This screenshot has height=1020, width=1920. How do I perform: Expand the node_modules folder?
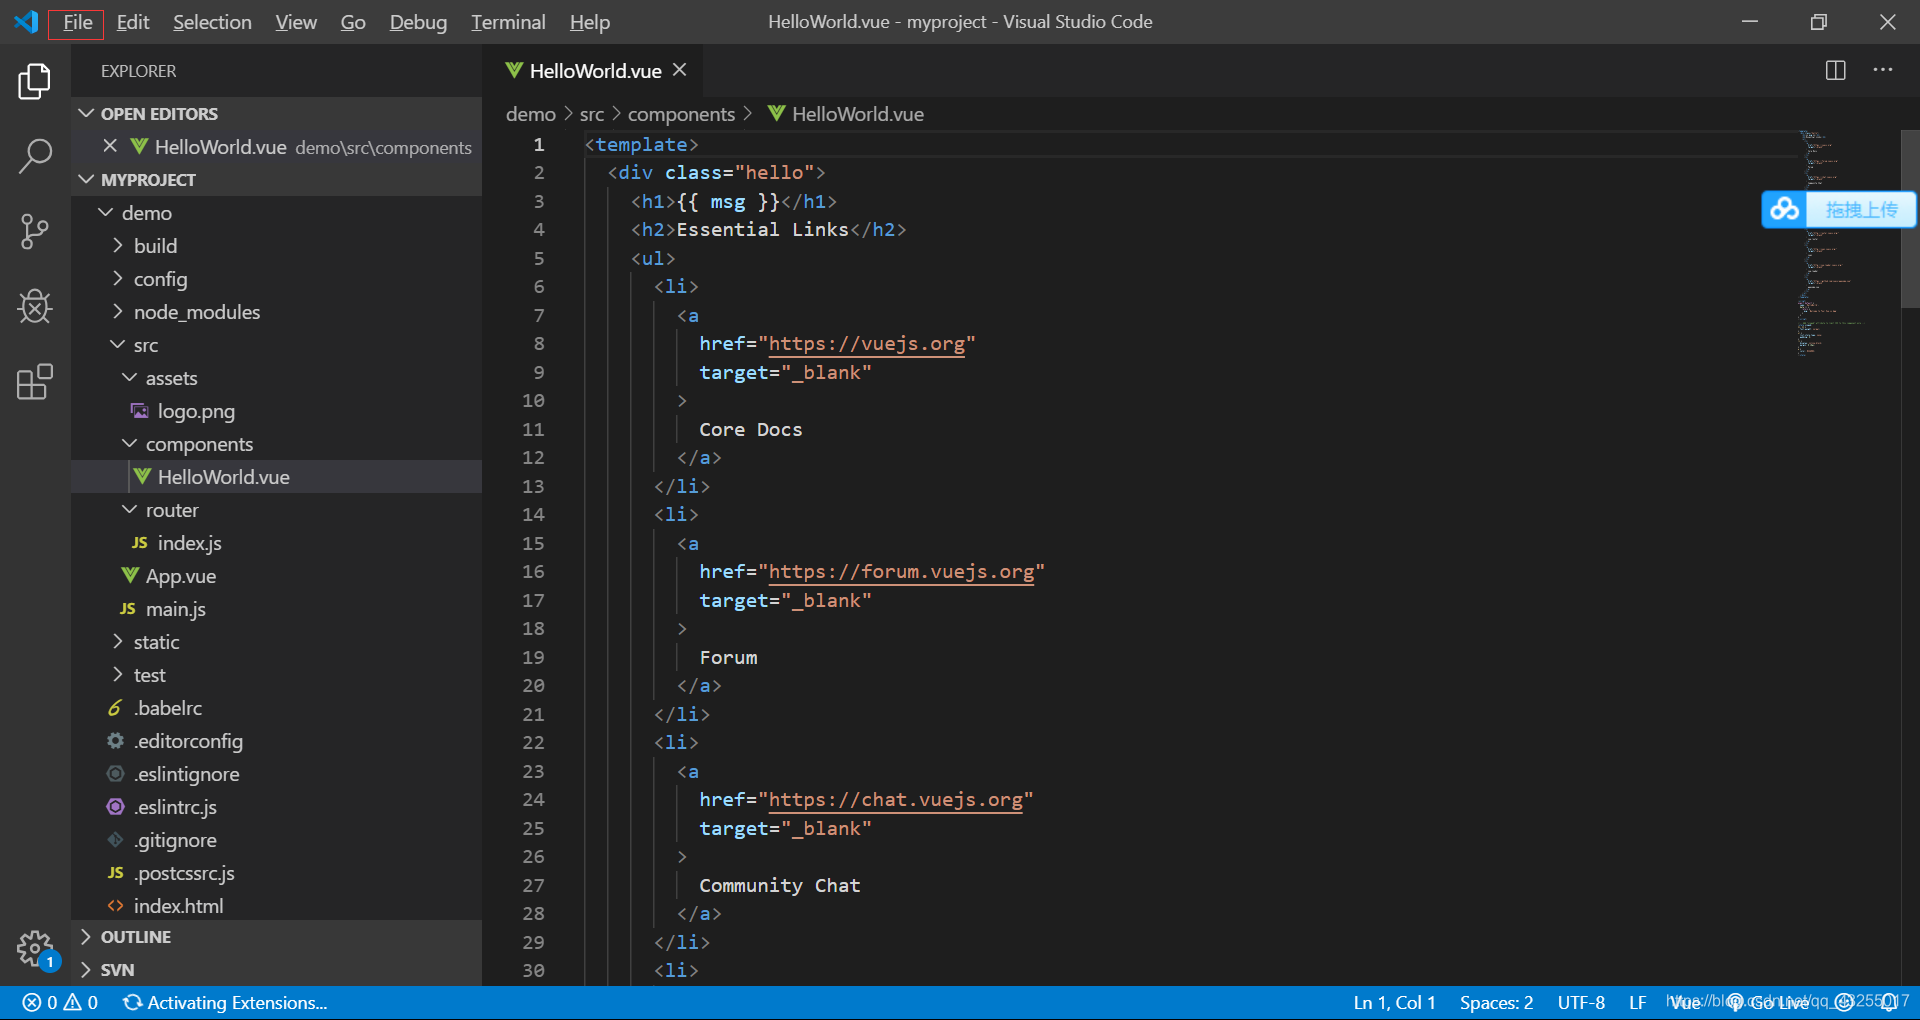(x=276, y=311)
